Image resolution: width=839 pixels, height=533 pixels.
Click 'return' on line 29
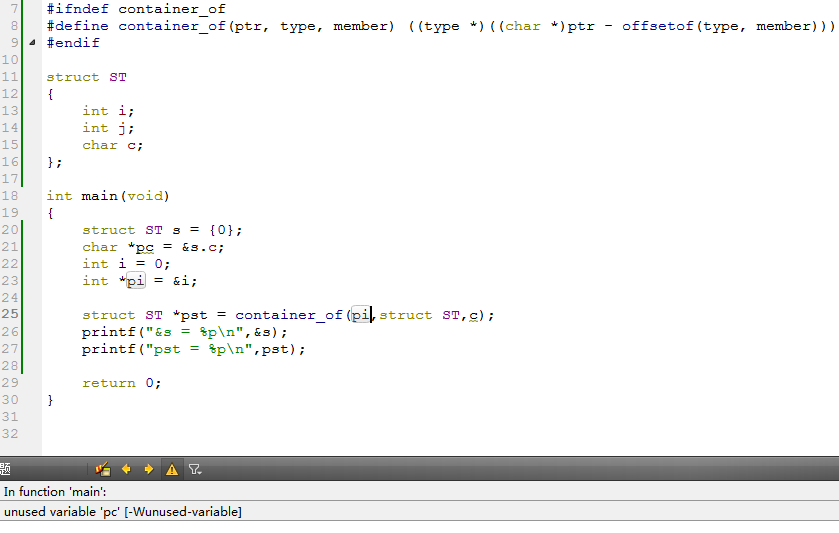pyautogui.click(x=109, y=383)
